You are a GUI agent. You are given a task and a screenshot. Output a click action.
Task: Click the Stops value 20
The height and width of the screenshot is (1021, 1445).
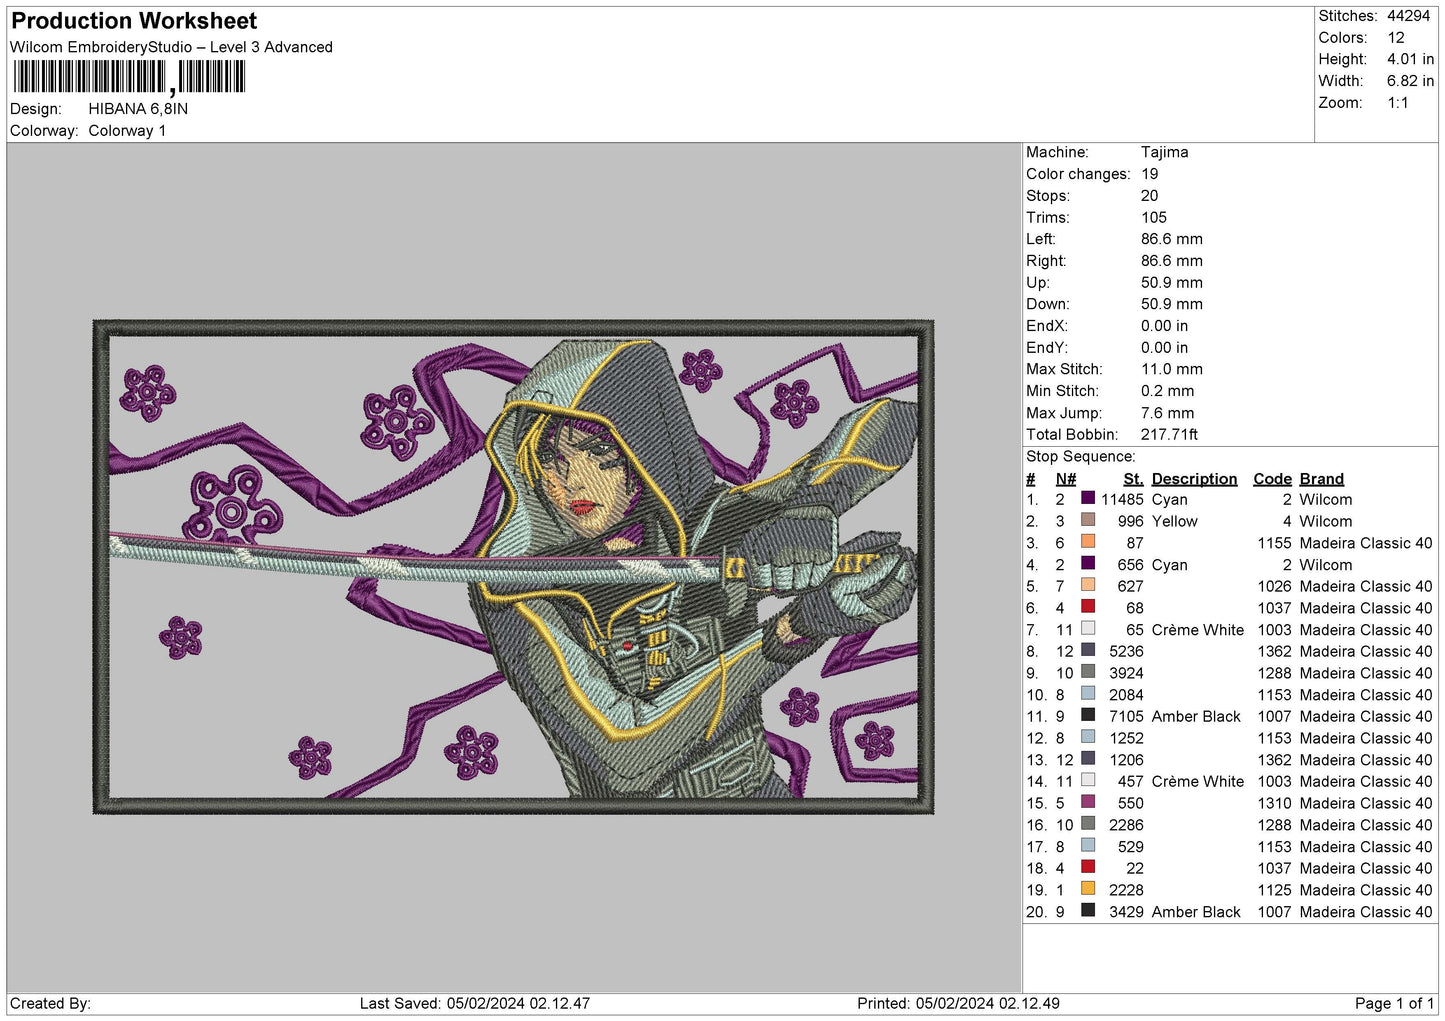(x=1150, y=196)
